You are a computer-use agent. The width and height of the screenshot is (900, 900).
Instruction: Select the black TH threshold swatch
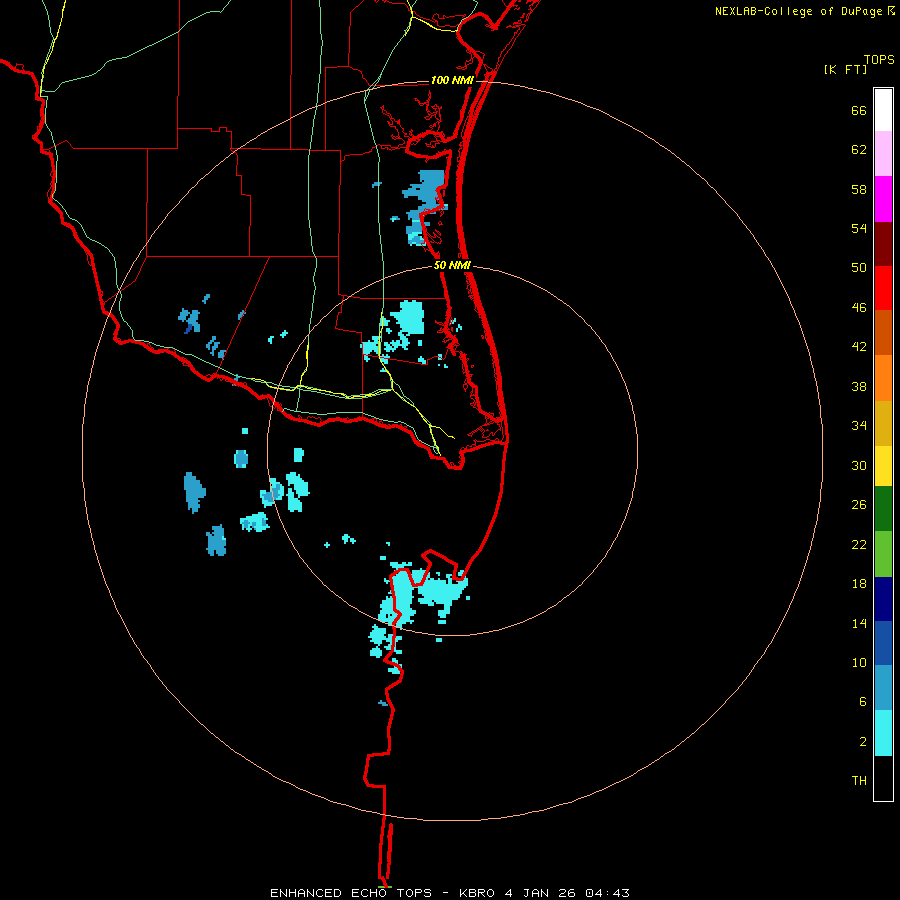point(883,778)
